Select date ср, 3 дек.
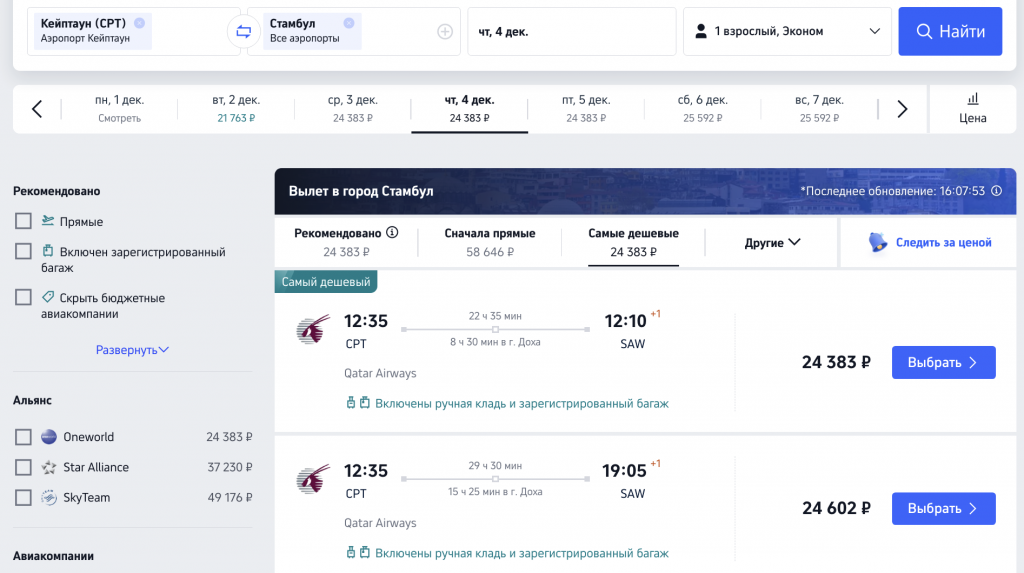Screen dimensions: 1024x573 click(353, 108)
